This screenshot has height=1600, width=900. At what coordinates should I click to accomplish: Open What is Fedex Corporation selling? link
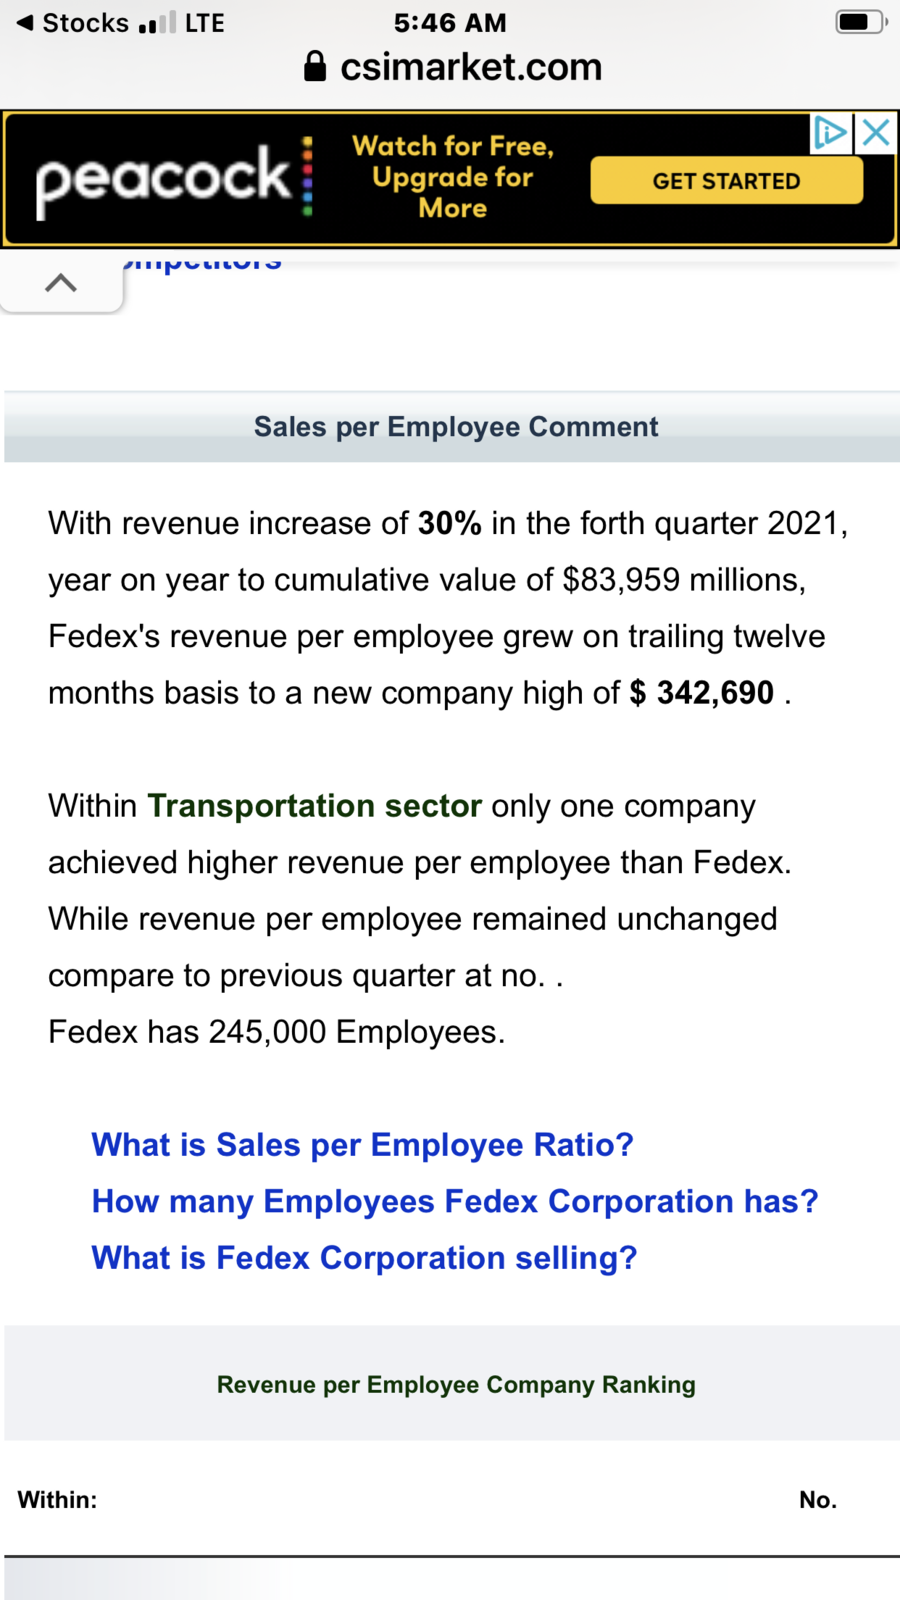(x=364, y=1258)
